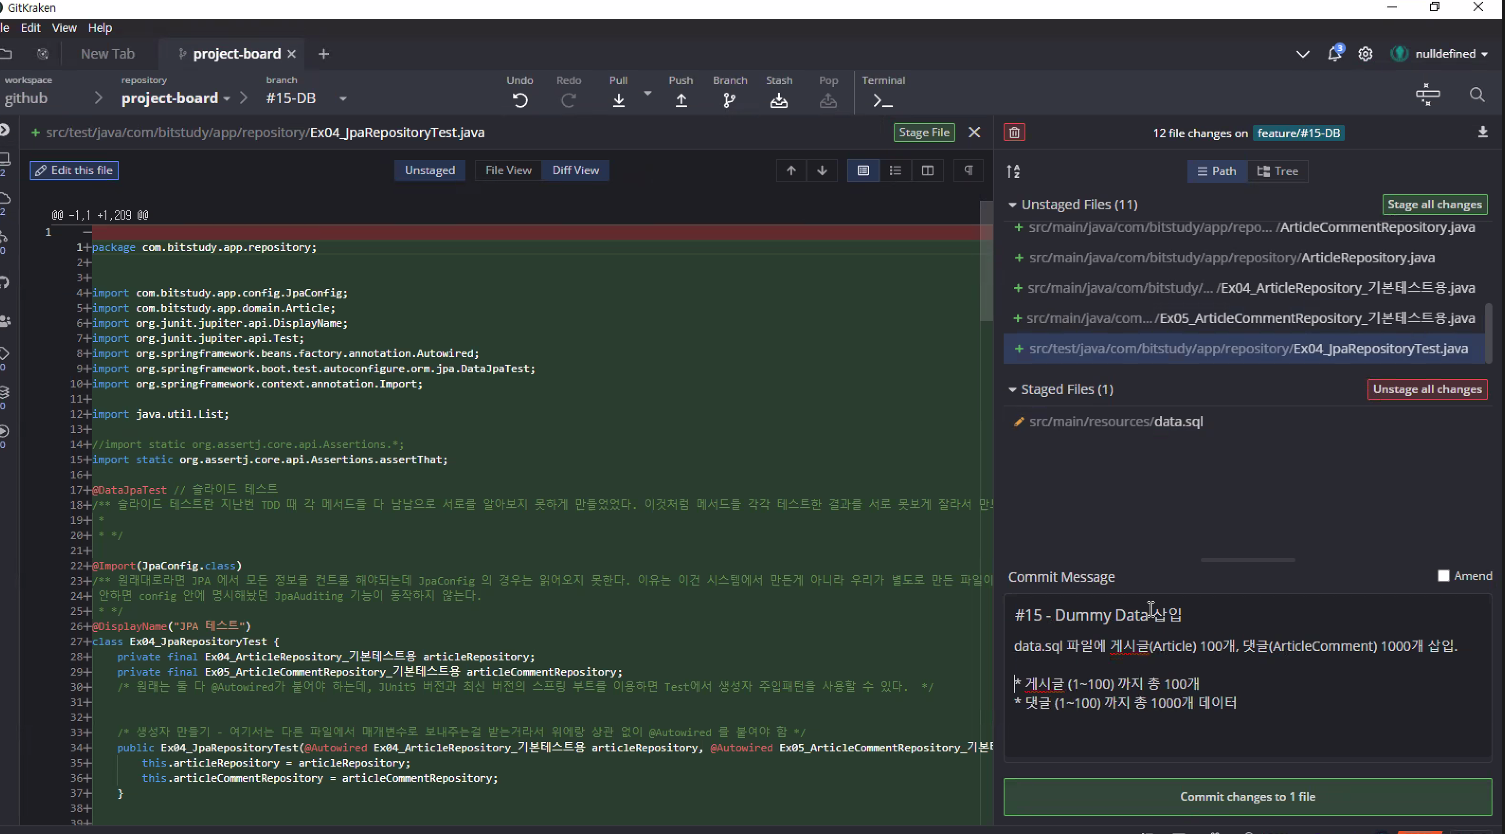
Task: Click commit summary field '#15 - Dummy Data'
Action: click(x=1247, y=615)
